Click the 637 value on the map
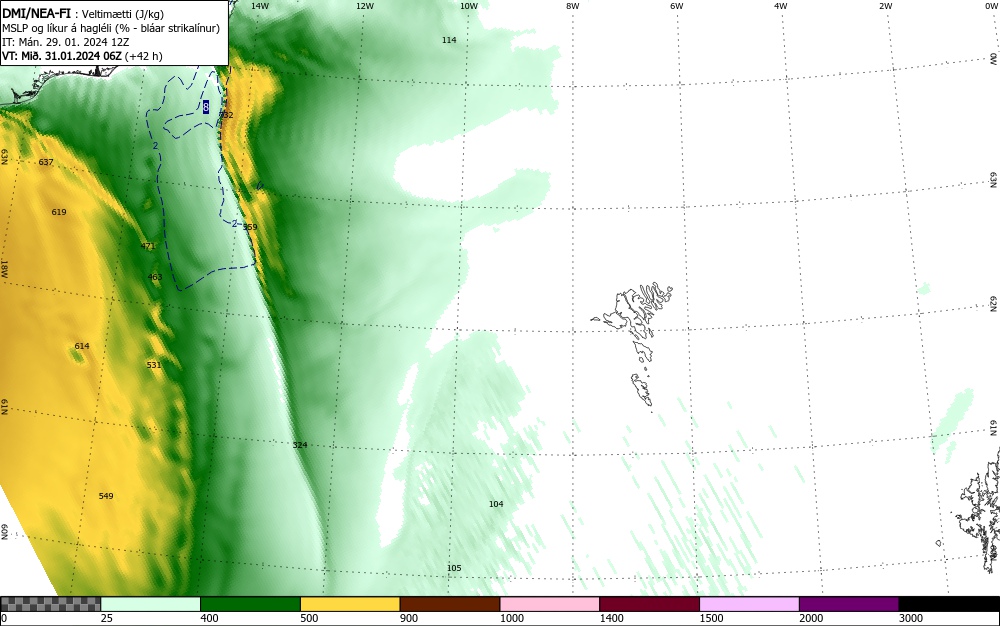 (x=46, y=162)
